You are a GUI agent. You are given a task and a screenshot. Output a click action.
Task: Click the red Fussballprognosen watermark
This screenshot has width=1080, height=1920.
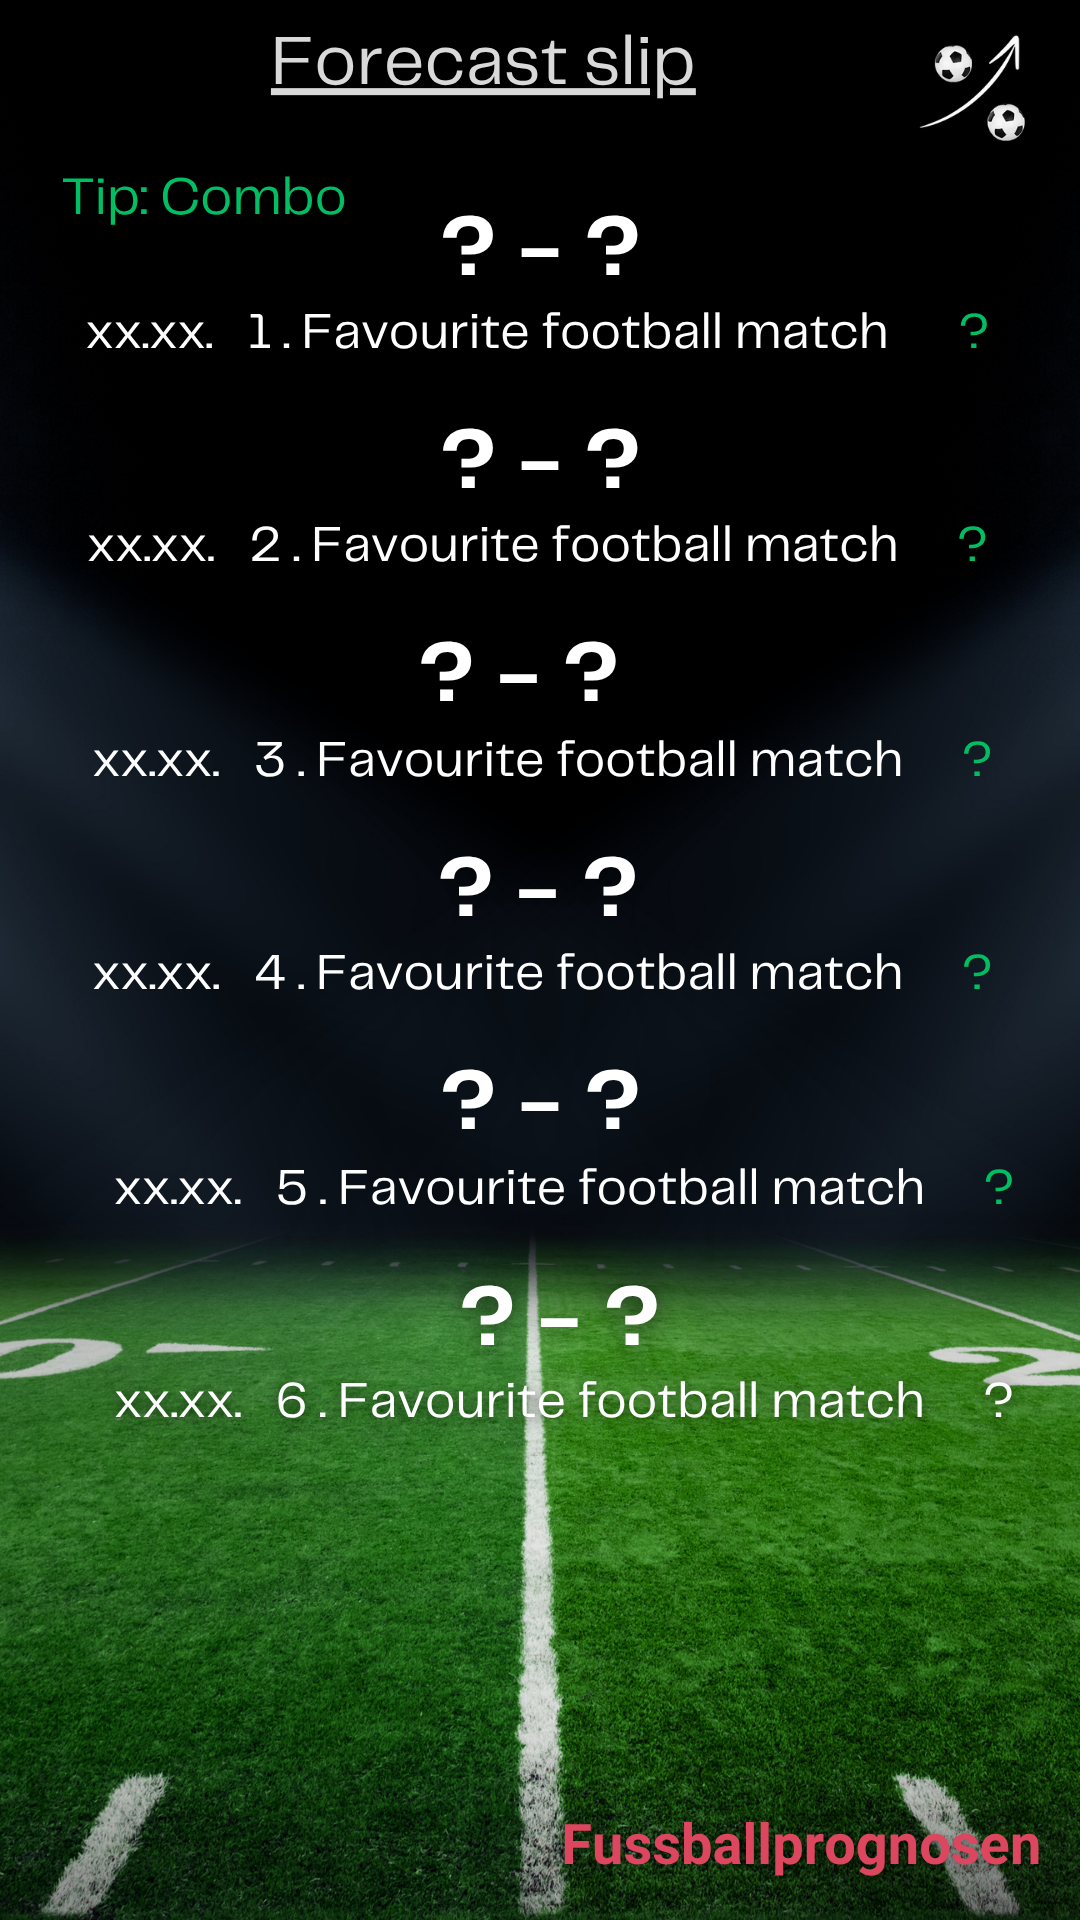click(800, 1846)
